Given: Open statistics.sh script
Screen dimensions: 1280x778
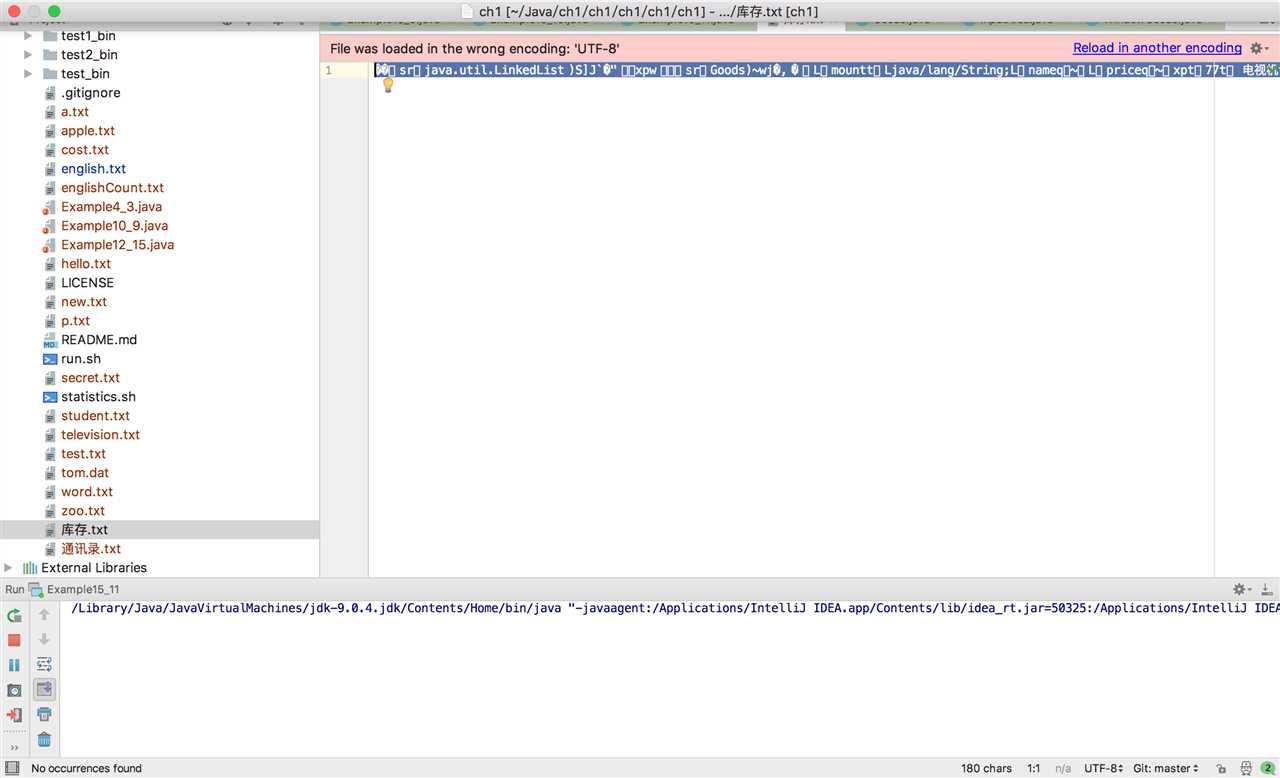Looking at the screenshot, I should [98, 397].
